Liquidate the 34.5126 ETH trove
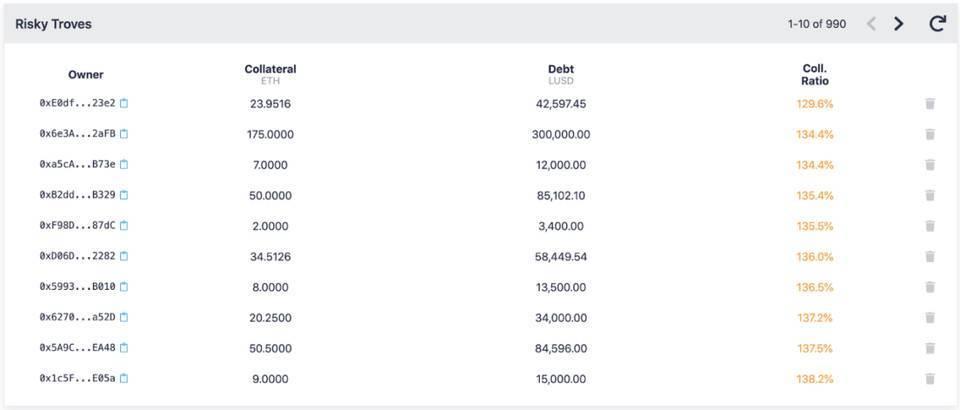 pos(930,256)
